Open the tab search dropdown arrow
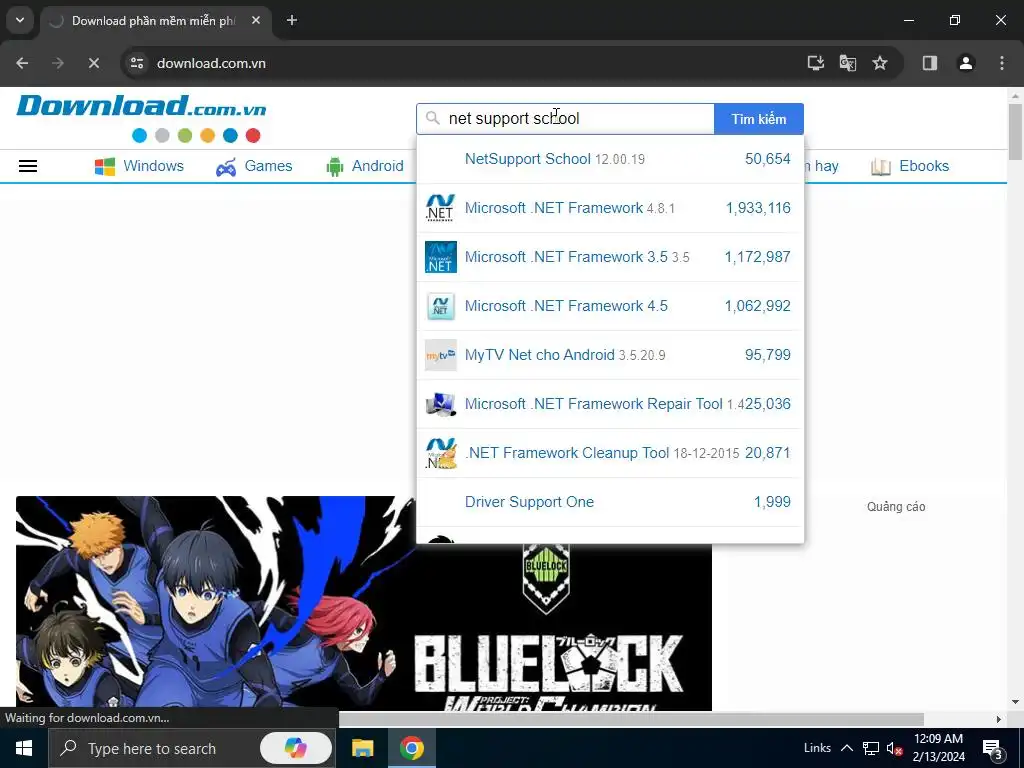This screenshot has height=768, width=1024. (x=20, y=20)
